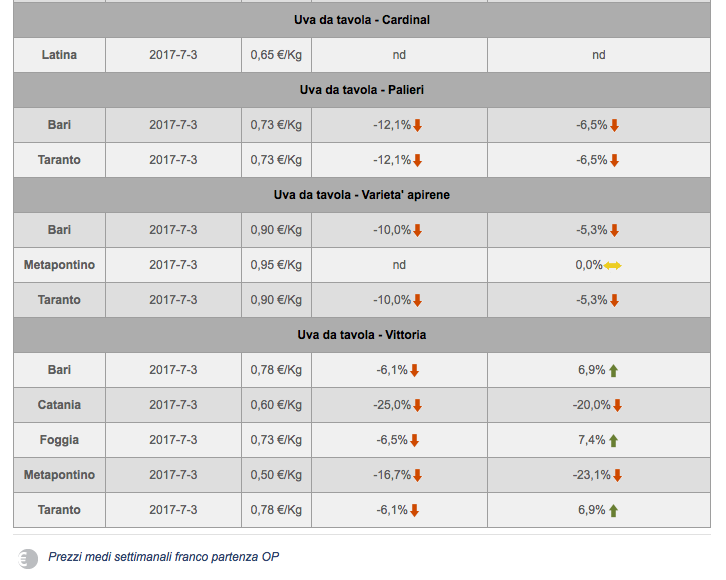Viewport: 726px width, 580px height.
Task: Click 0,50 €/Kg price in Metapontino row
Action: (276, 475)
